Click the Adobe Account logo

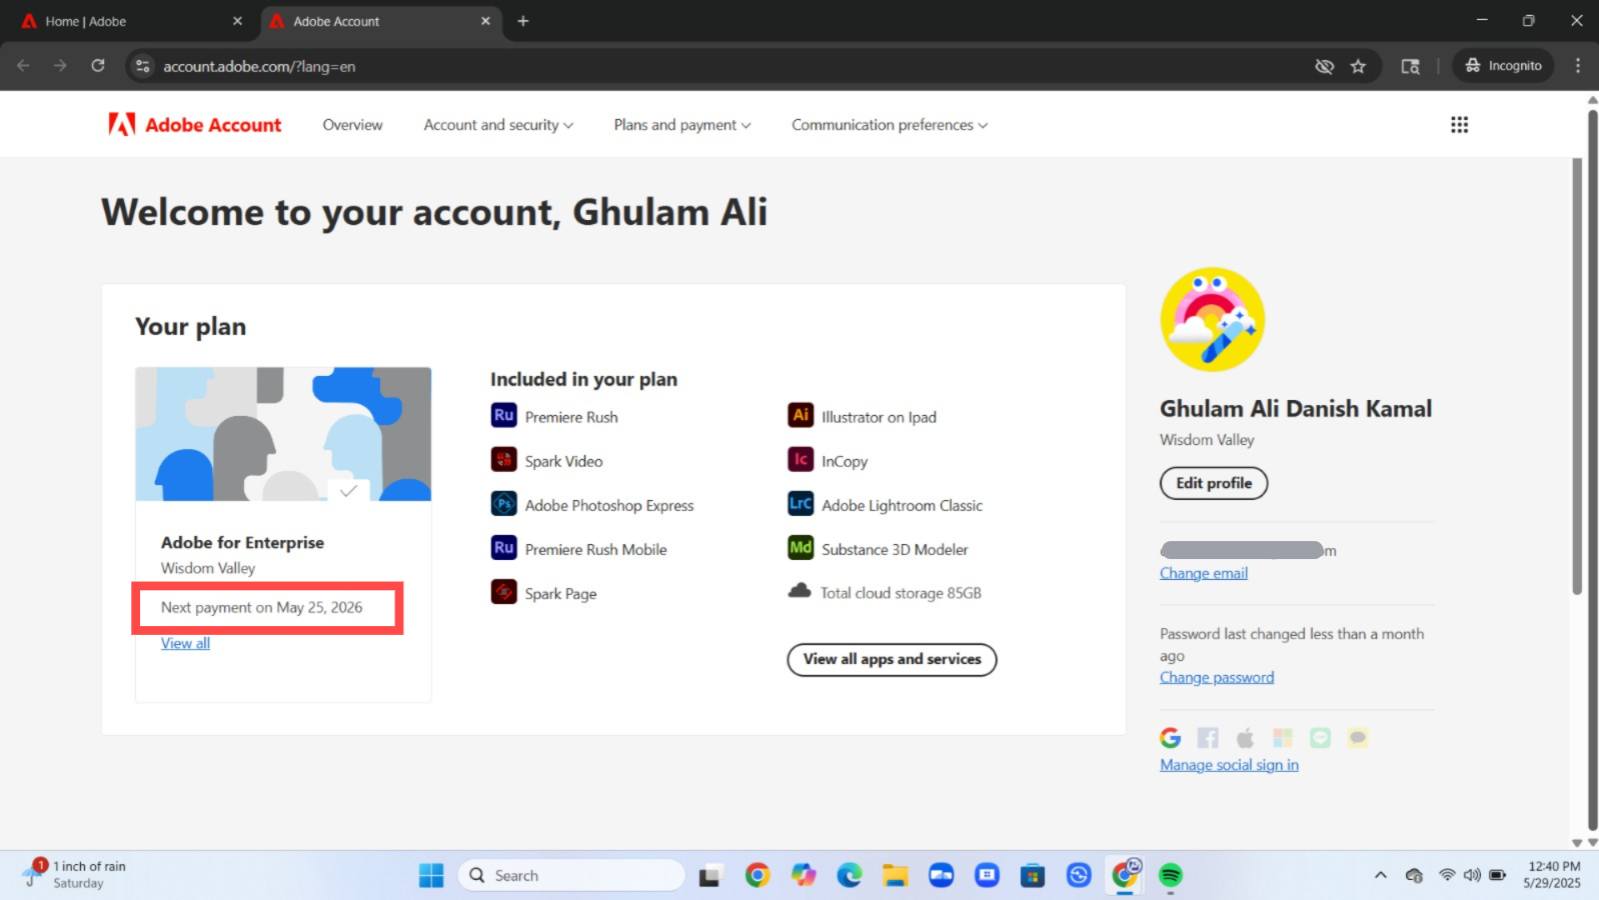pos(195,125)
